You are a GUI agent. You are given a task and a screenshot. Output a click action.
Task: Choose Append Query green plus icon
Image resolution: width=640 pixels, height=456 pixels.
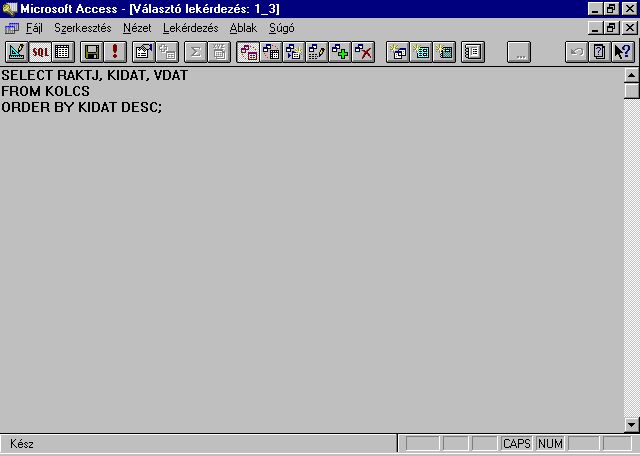point(340,52)
